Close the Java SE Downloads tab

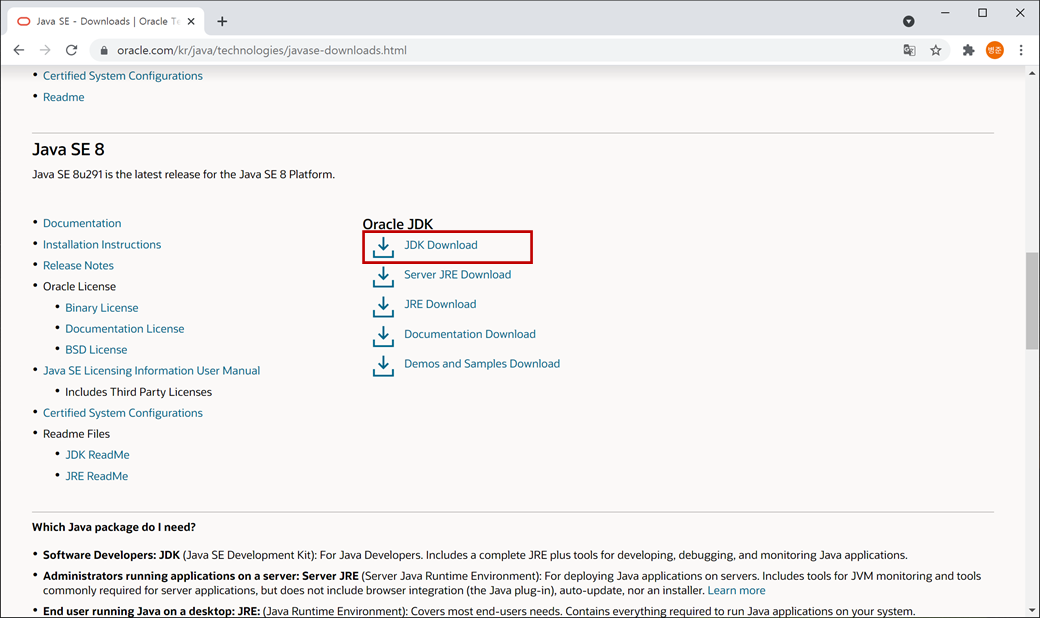[191, 21]
